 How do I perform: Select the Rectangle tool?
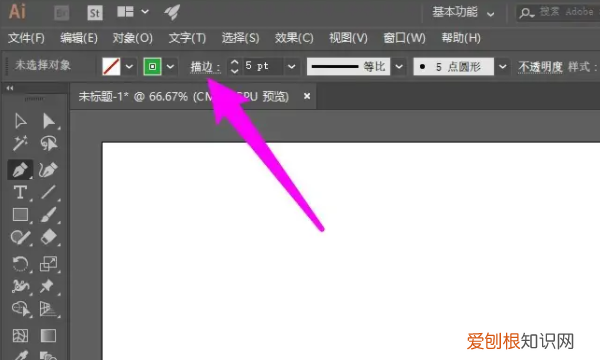(x=20, y=215)
